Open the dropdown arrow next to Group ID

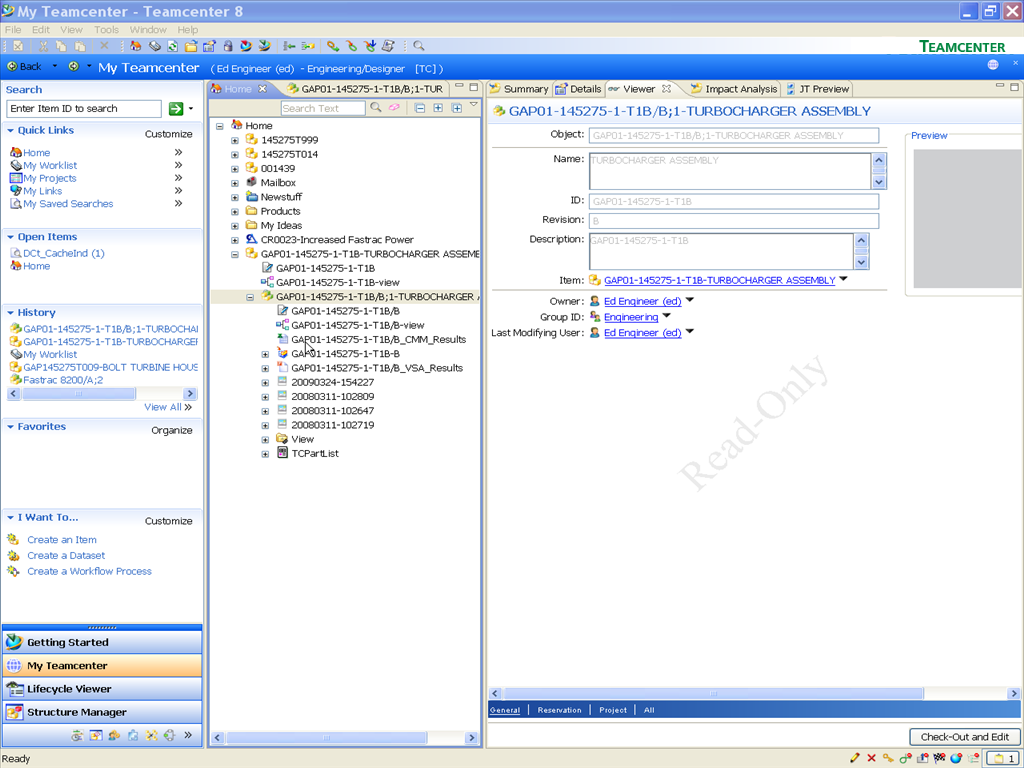666,316
